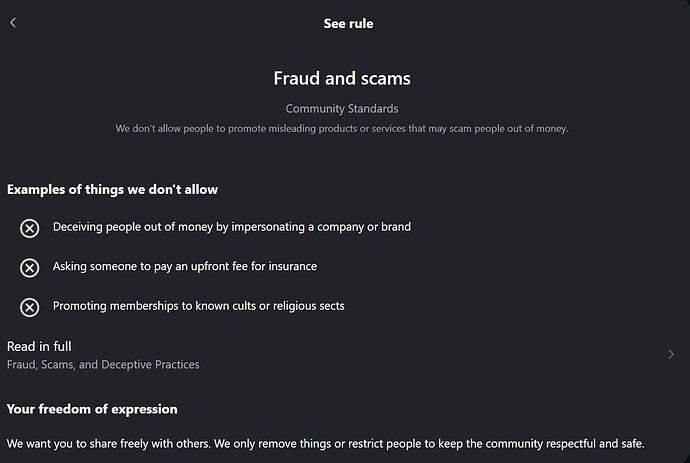Click the 'Your freedom of expression' heading
This screenshot has width=690, height=463.
[x=92, y=409]
